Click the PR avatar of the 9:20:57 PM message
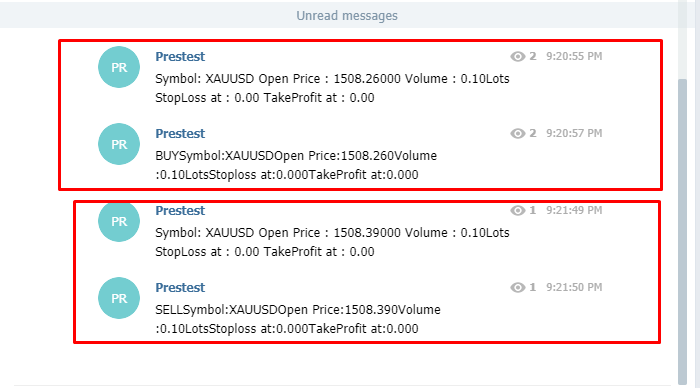This screenshot has height=388, width=700. (x=119, y=144)
